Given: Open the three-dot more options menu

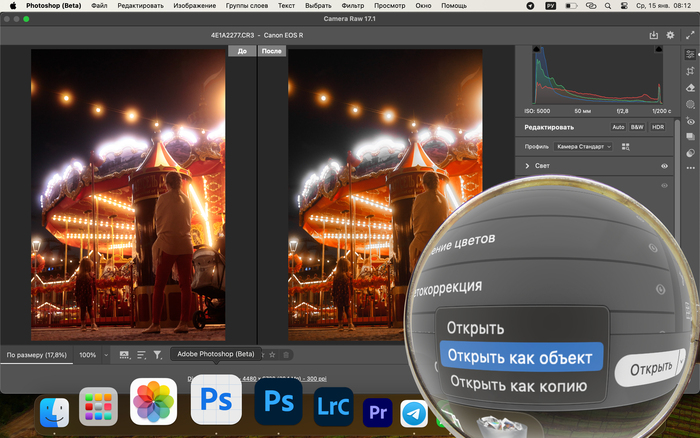Looking at the screenshot, I should point(690,168).
